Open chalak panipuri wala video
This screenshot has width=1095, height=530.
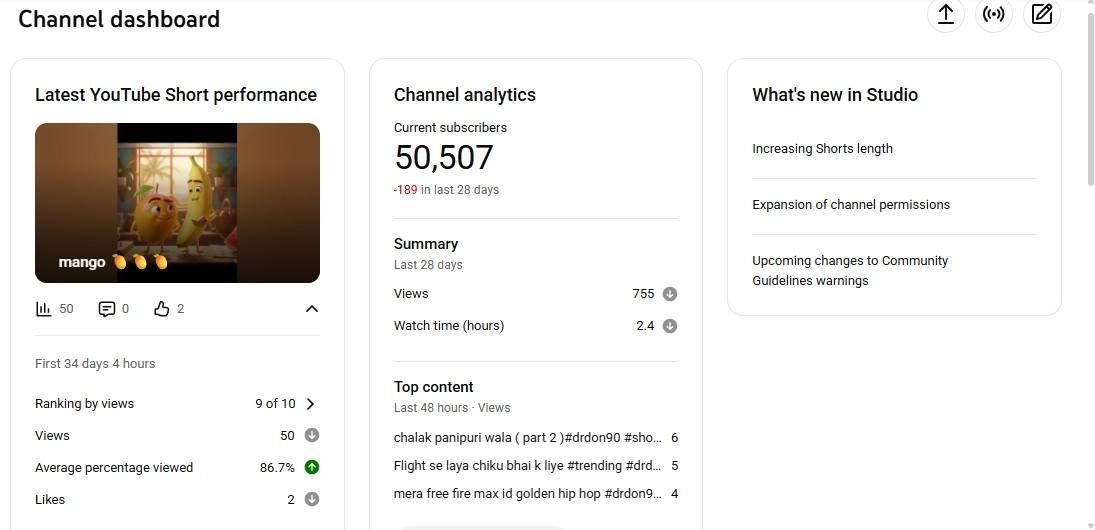click(527, 438)
